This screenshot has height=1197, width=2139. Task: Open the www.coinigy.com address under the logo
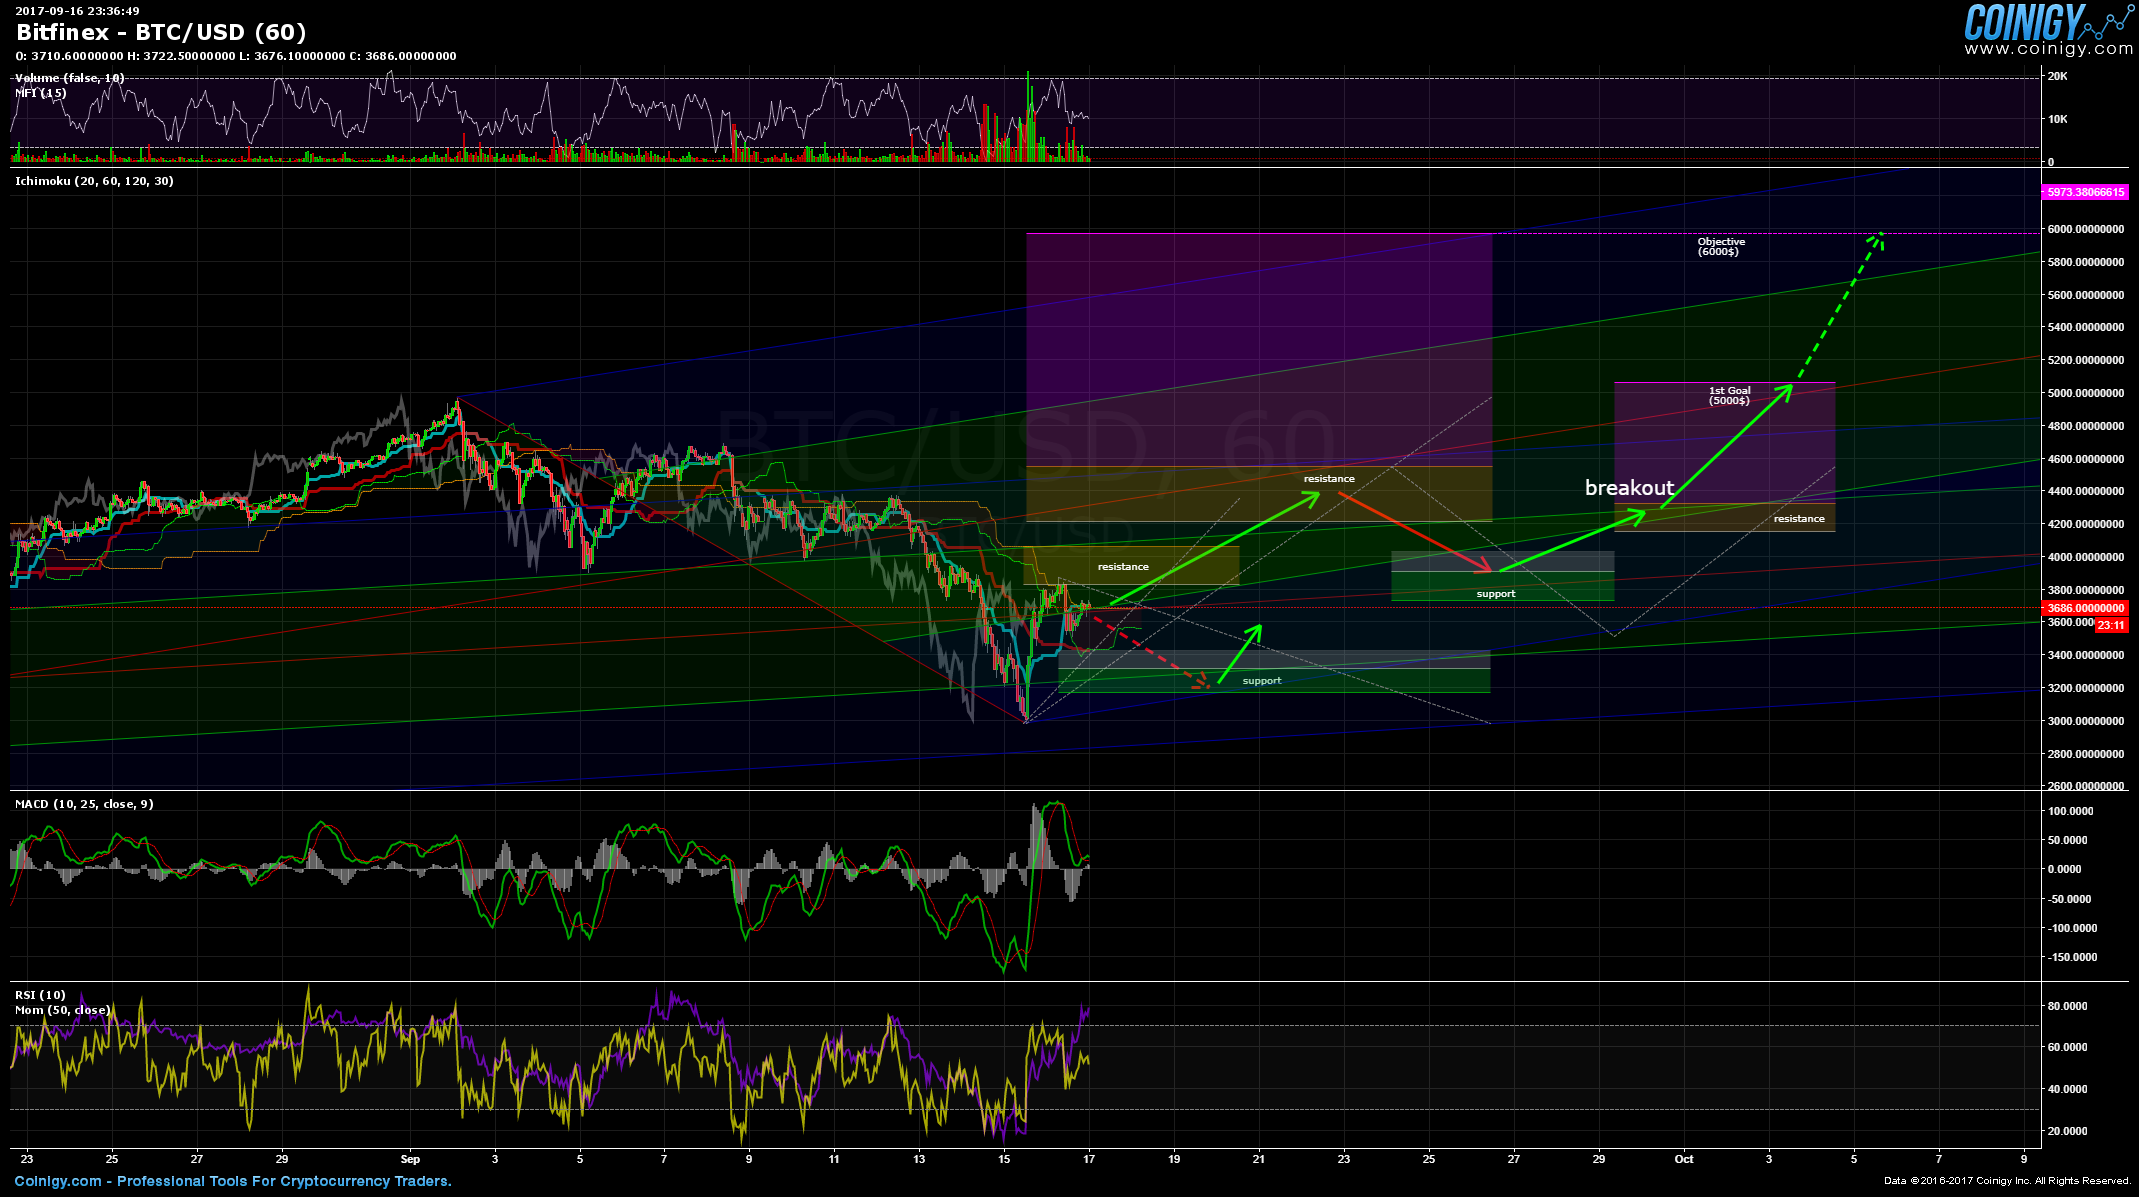click(x=2048, y=49)
